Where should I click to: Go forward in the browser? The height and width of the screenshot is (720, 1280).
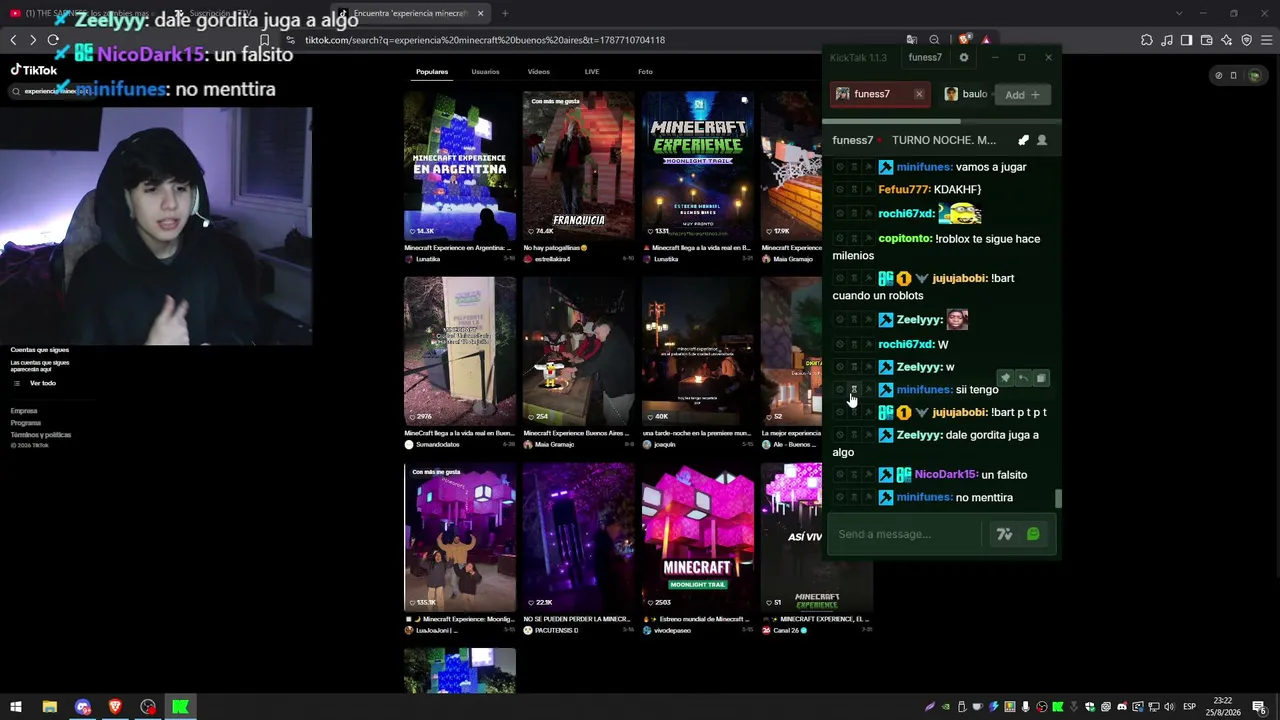[x=33, y=40]
